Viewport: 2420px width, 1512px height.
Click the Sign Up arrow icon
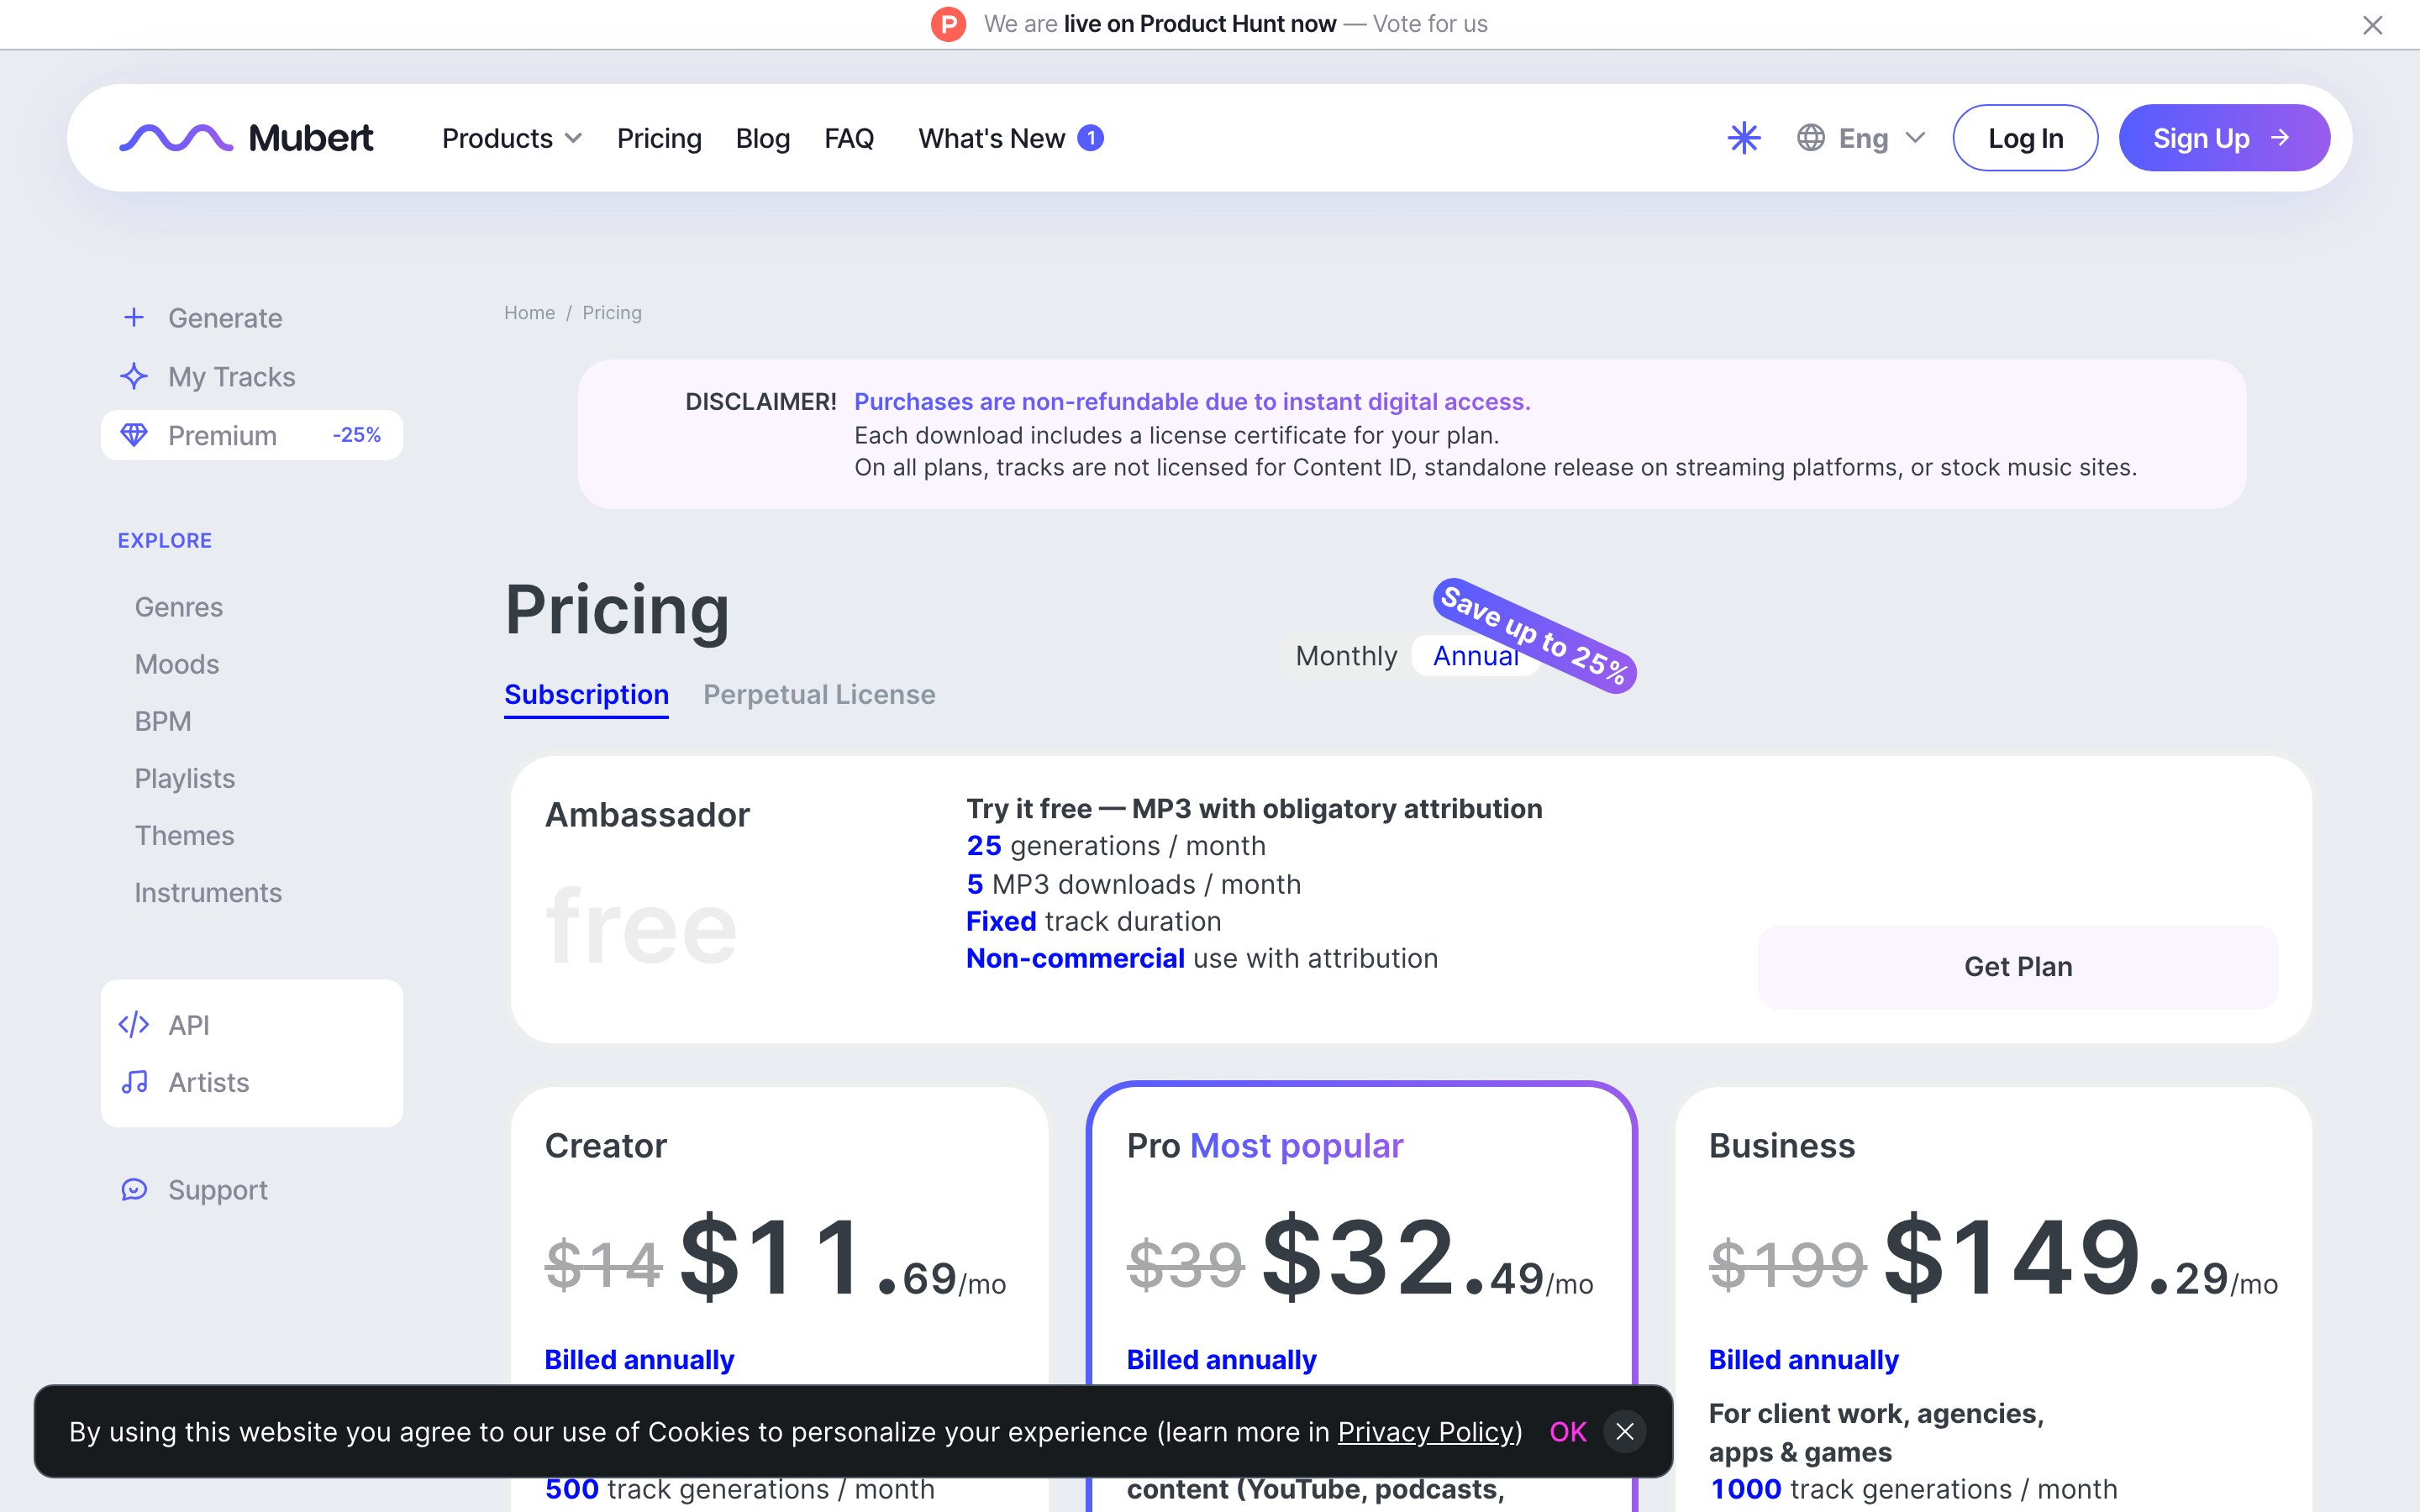click(2281, 137)
